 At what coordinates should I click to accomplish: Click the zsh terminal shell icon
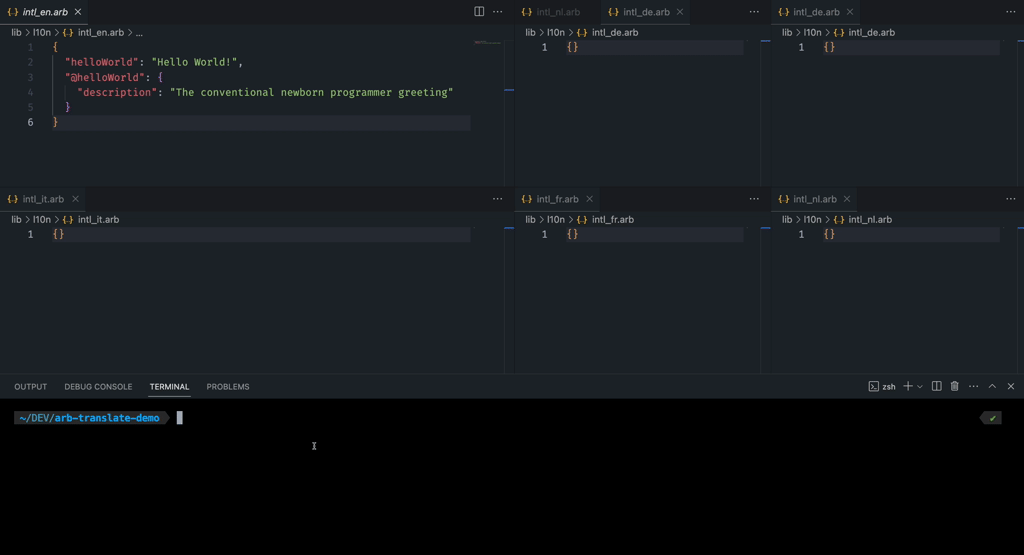coord(873,387)
